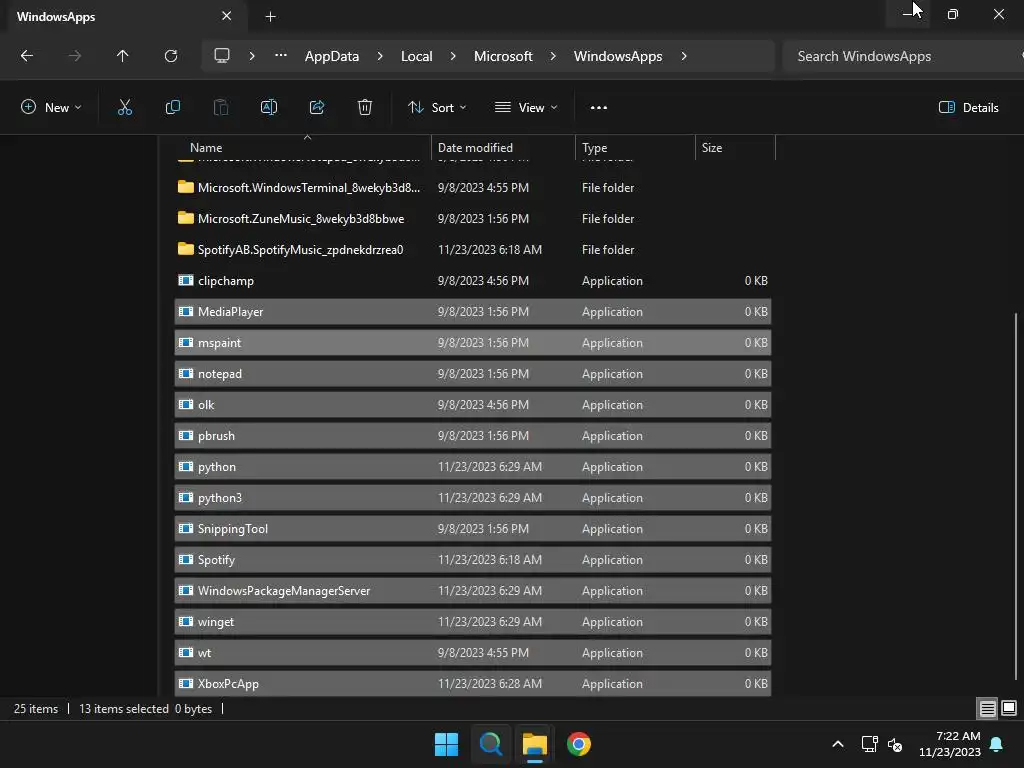Switch to details list view in status bar
1024x768 pixels.
pyautogui.click(x=987, y=709)
